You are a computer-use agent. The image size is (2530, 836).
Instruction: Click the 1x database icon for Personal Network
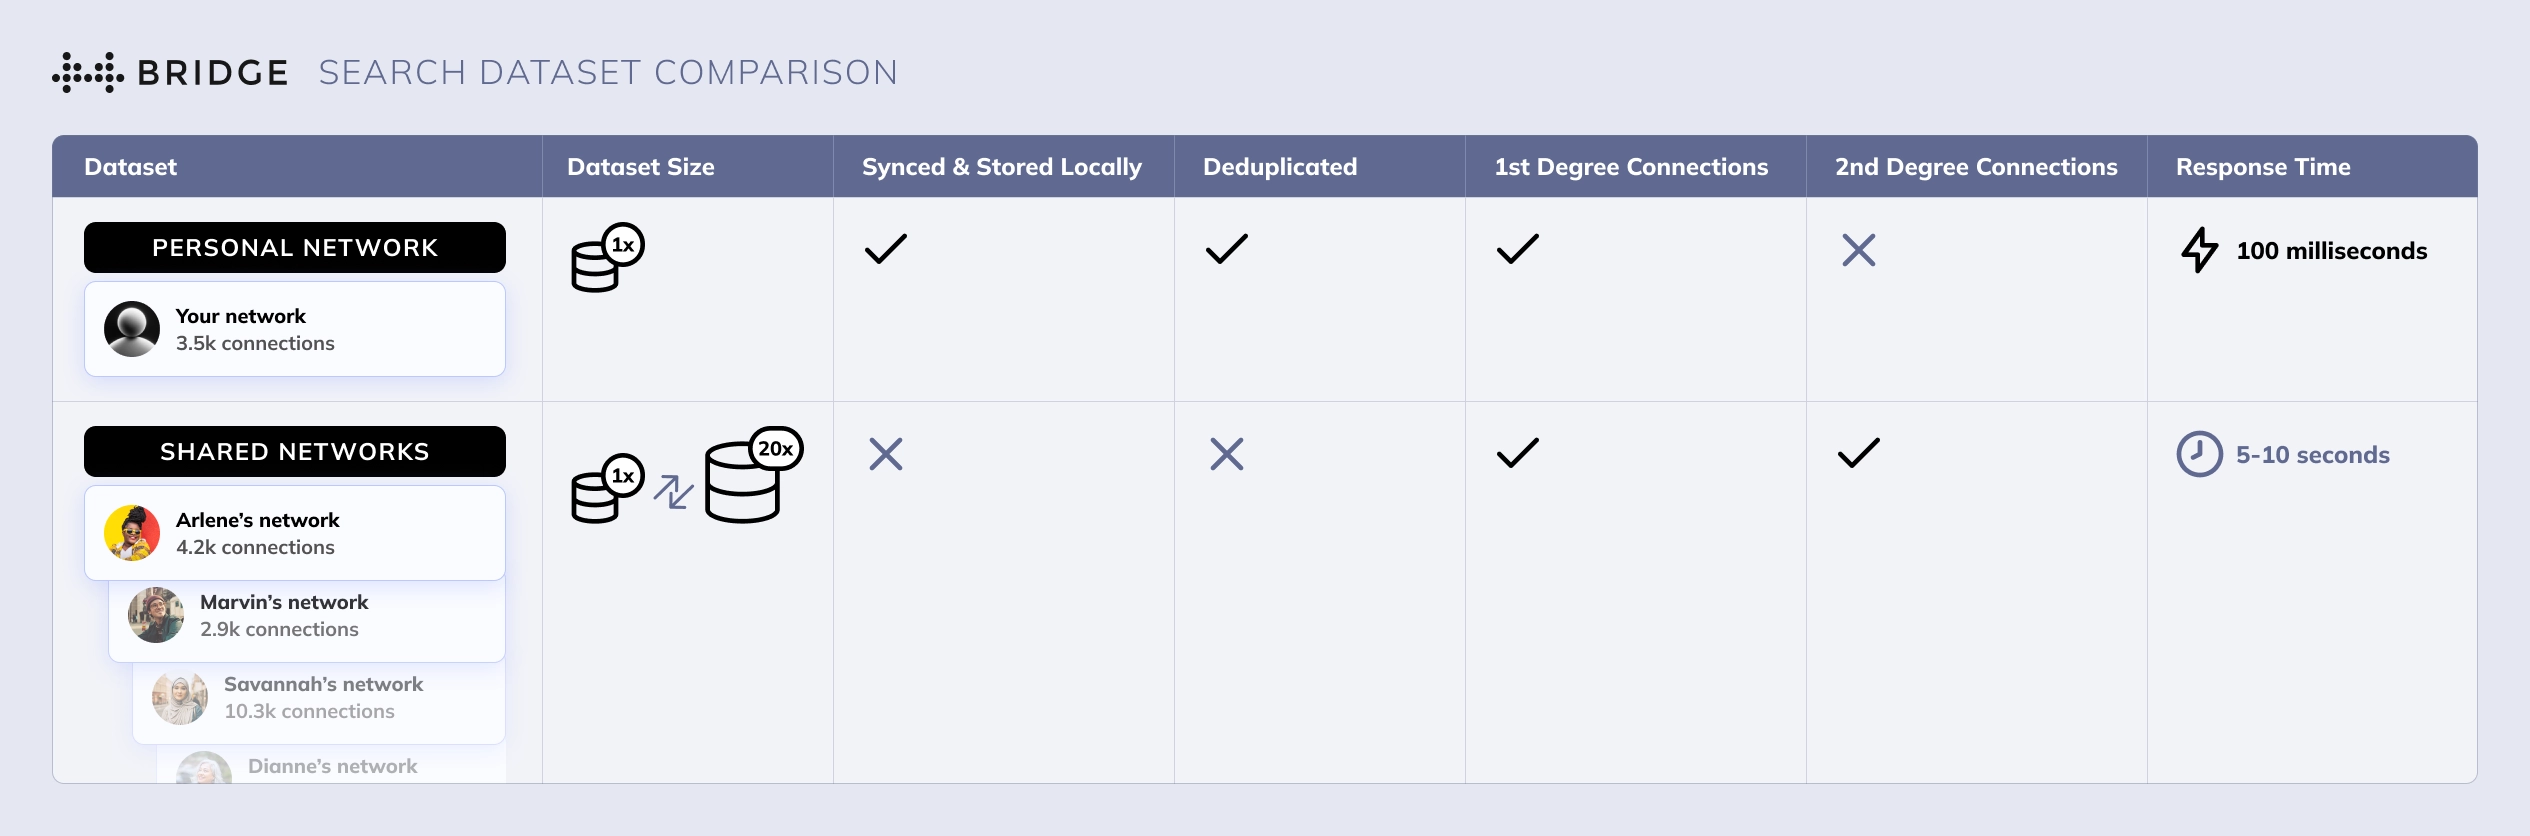[x=606, y=258]
